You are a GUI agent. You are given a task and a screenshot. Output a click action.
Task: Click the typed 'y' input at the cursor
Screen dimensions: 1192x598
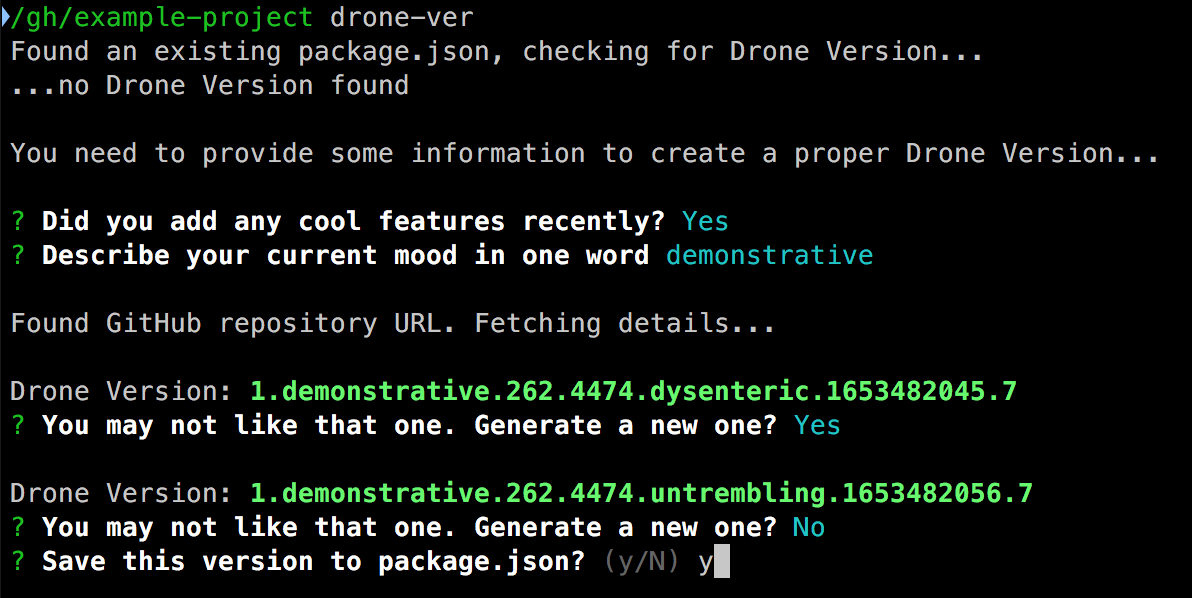(x=706, y=563)
